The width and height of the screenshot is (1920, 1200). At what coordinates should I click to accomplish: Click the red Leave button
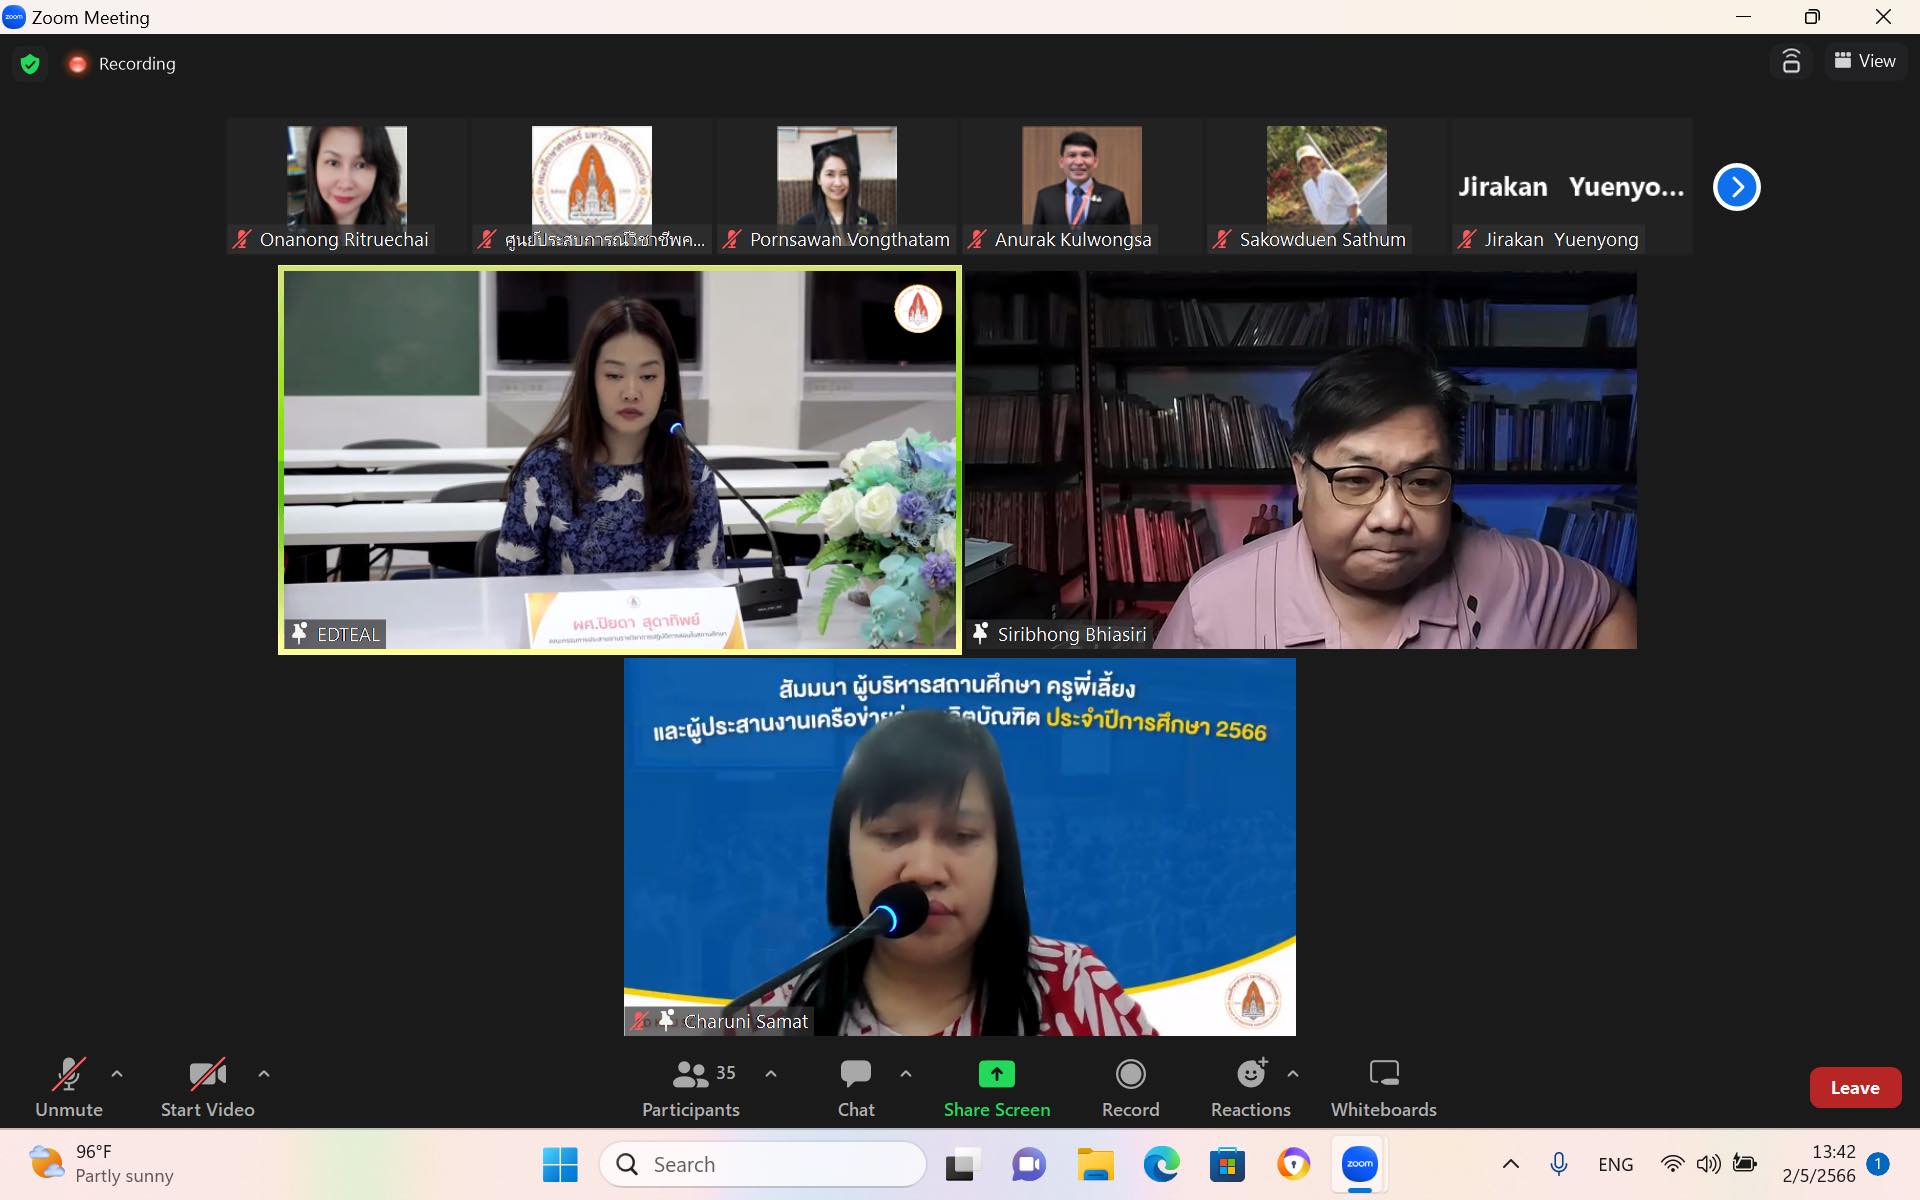[x=1855, y=1088]
